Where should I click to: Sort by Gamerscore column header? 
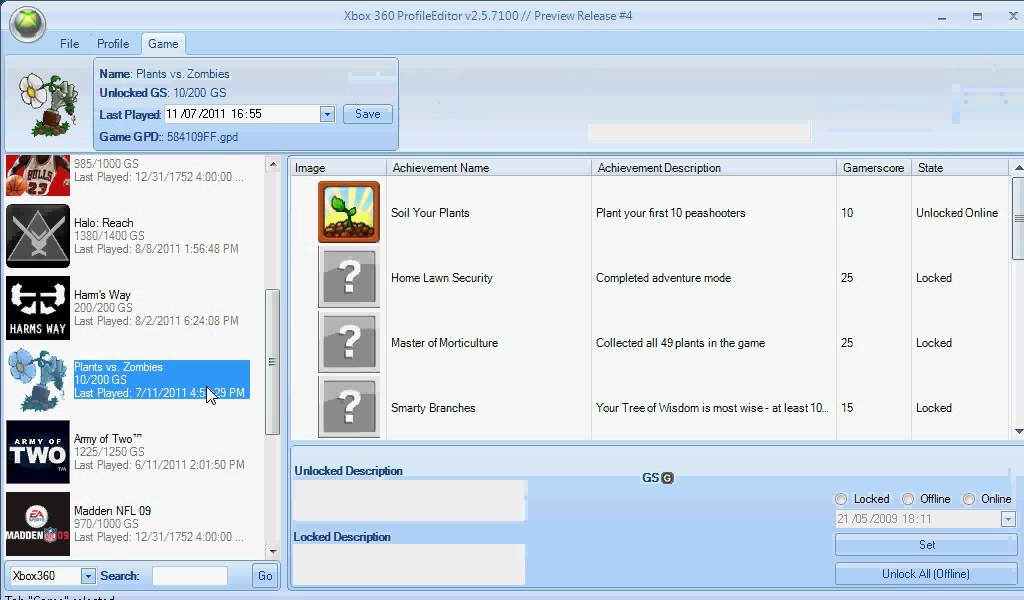click(x=874, y=168)
